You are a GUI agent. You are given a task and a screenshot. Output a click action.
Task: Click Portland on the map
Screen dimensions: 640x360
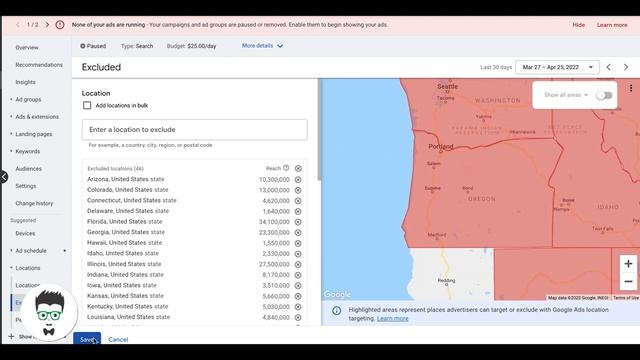point(441,147)
